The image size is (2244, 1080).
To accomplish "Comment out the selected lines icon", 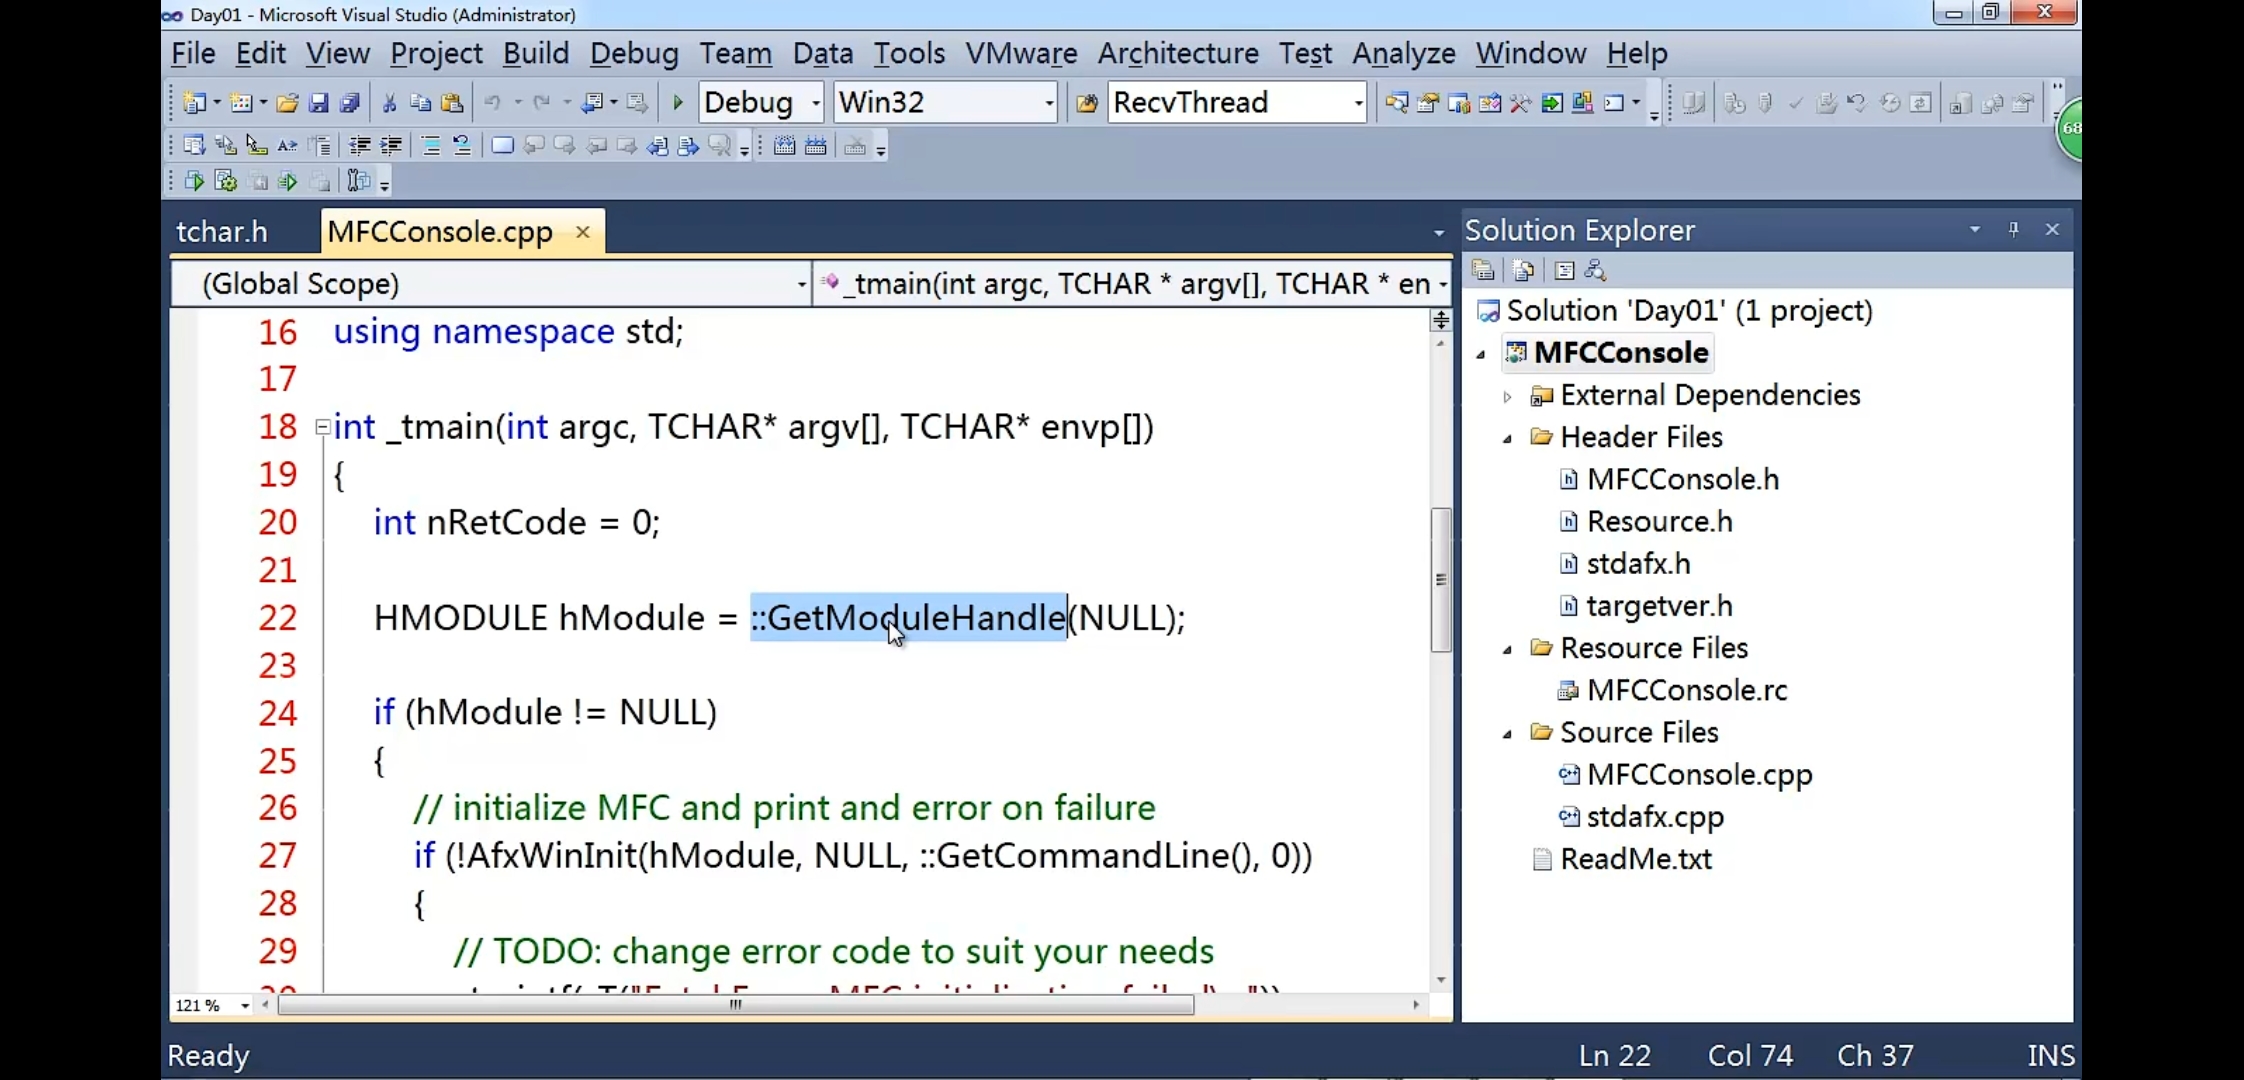I will (431, 146).
